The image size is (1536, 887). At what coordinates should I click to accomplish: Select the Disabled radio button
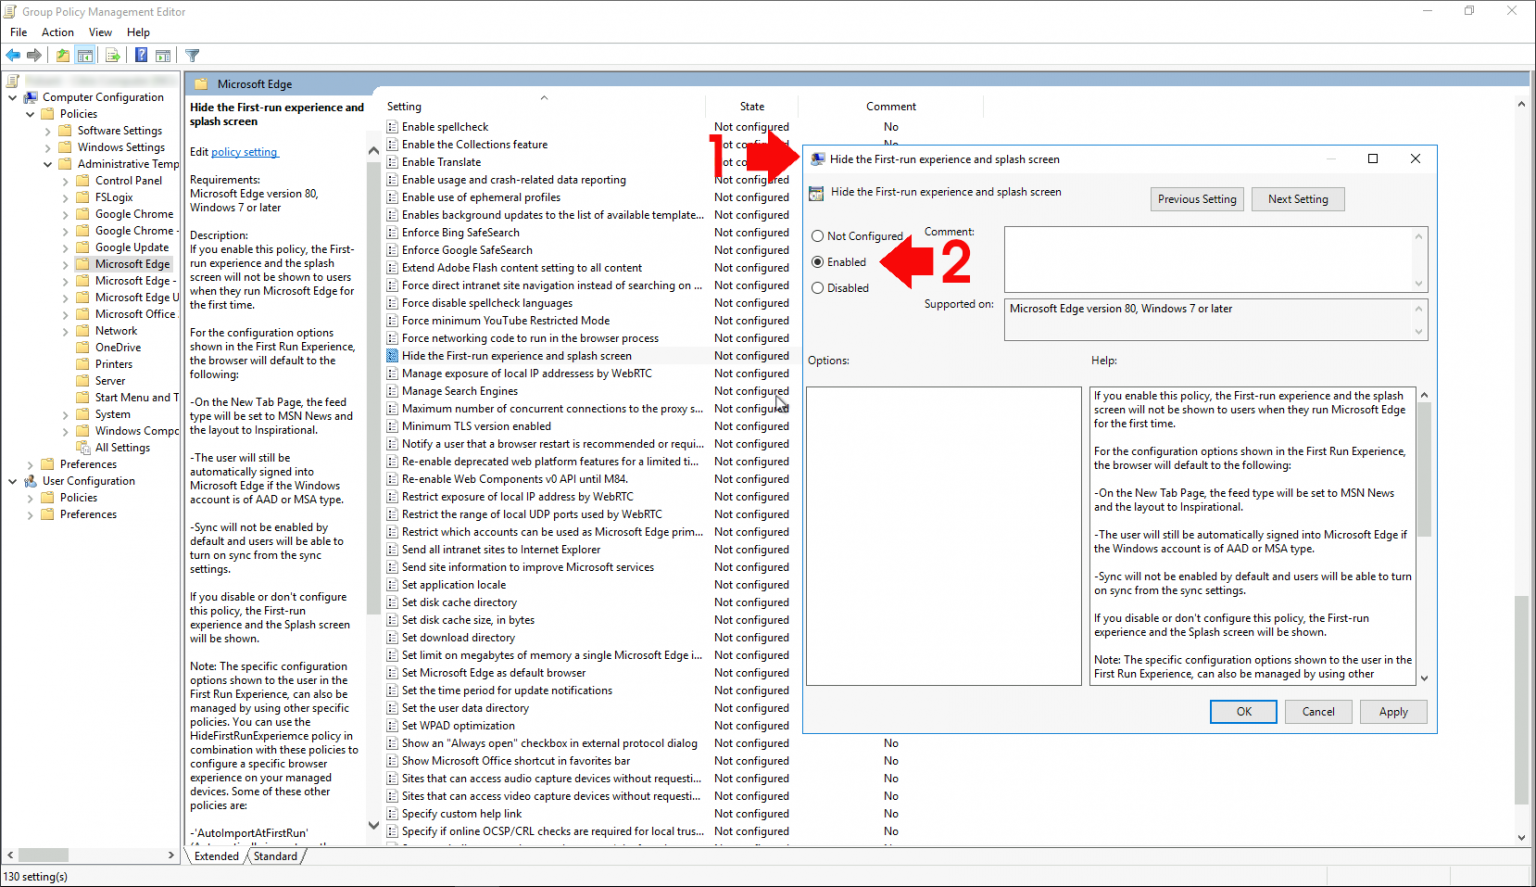pyautogui.click(x=819, y=288)
